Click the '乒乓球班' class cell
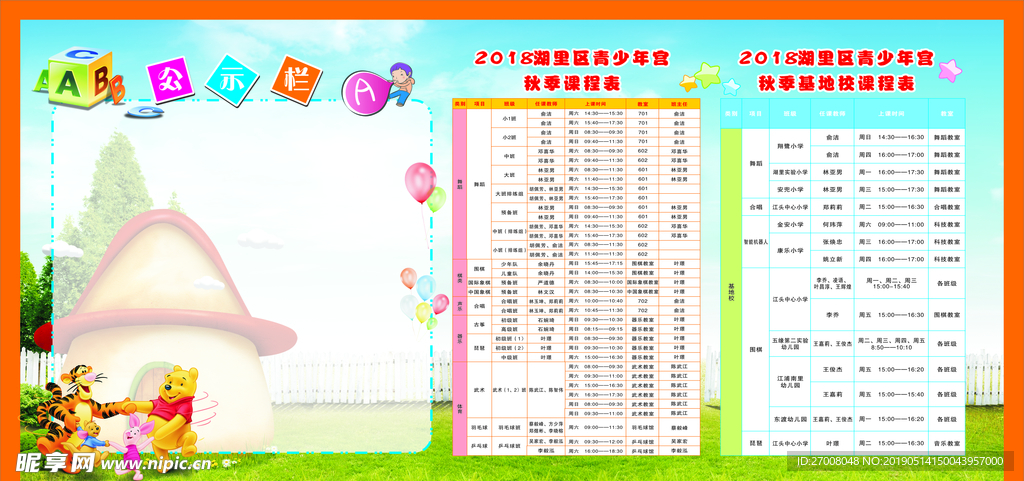Screen dimensions: 1024x481 509,446
